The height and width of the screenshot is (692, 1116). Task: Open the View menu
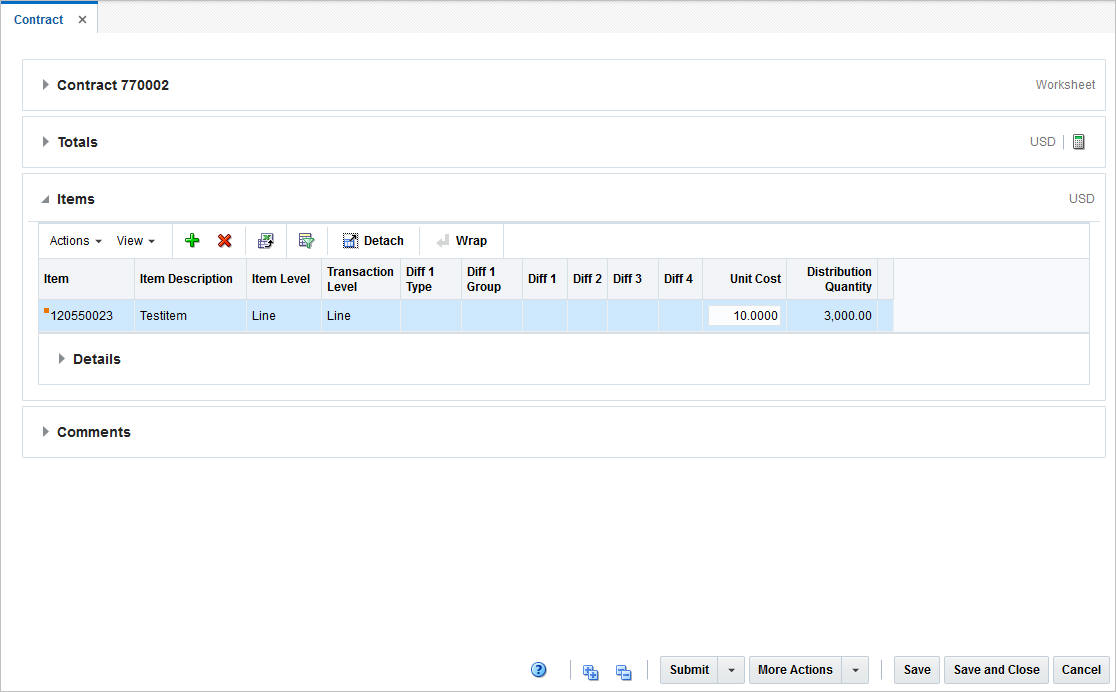(x=136, y=241)
